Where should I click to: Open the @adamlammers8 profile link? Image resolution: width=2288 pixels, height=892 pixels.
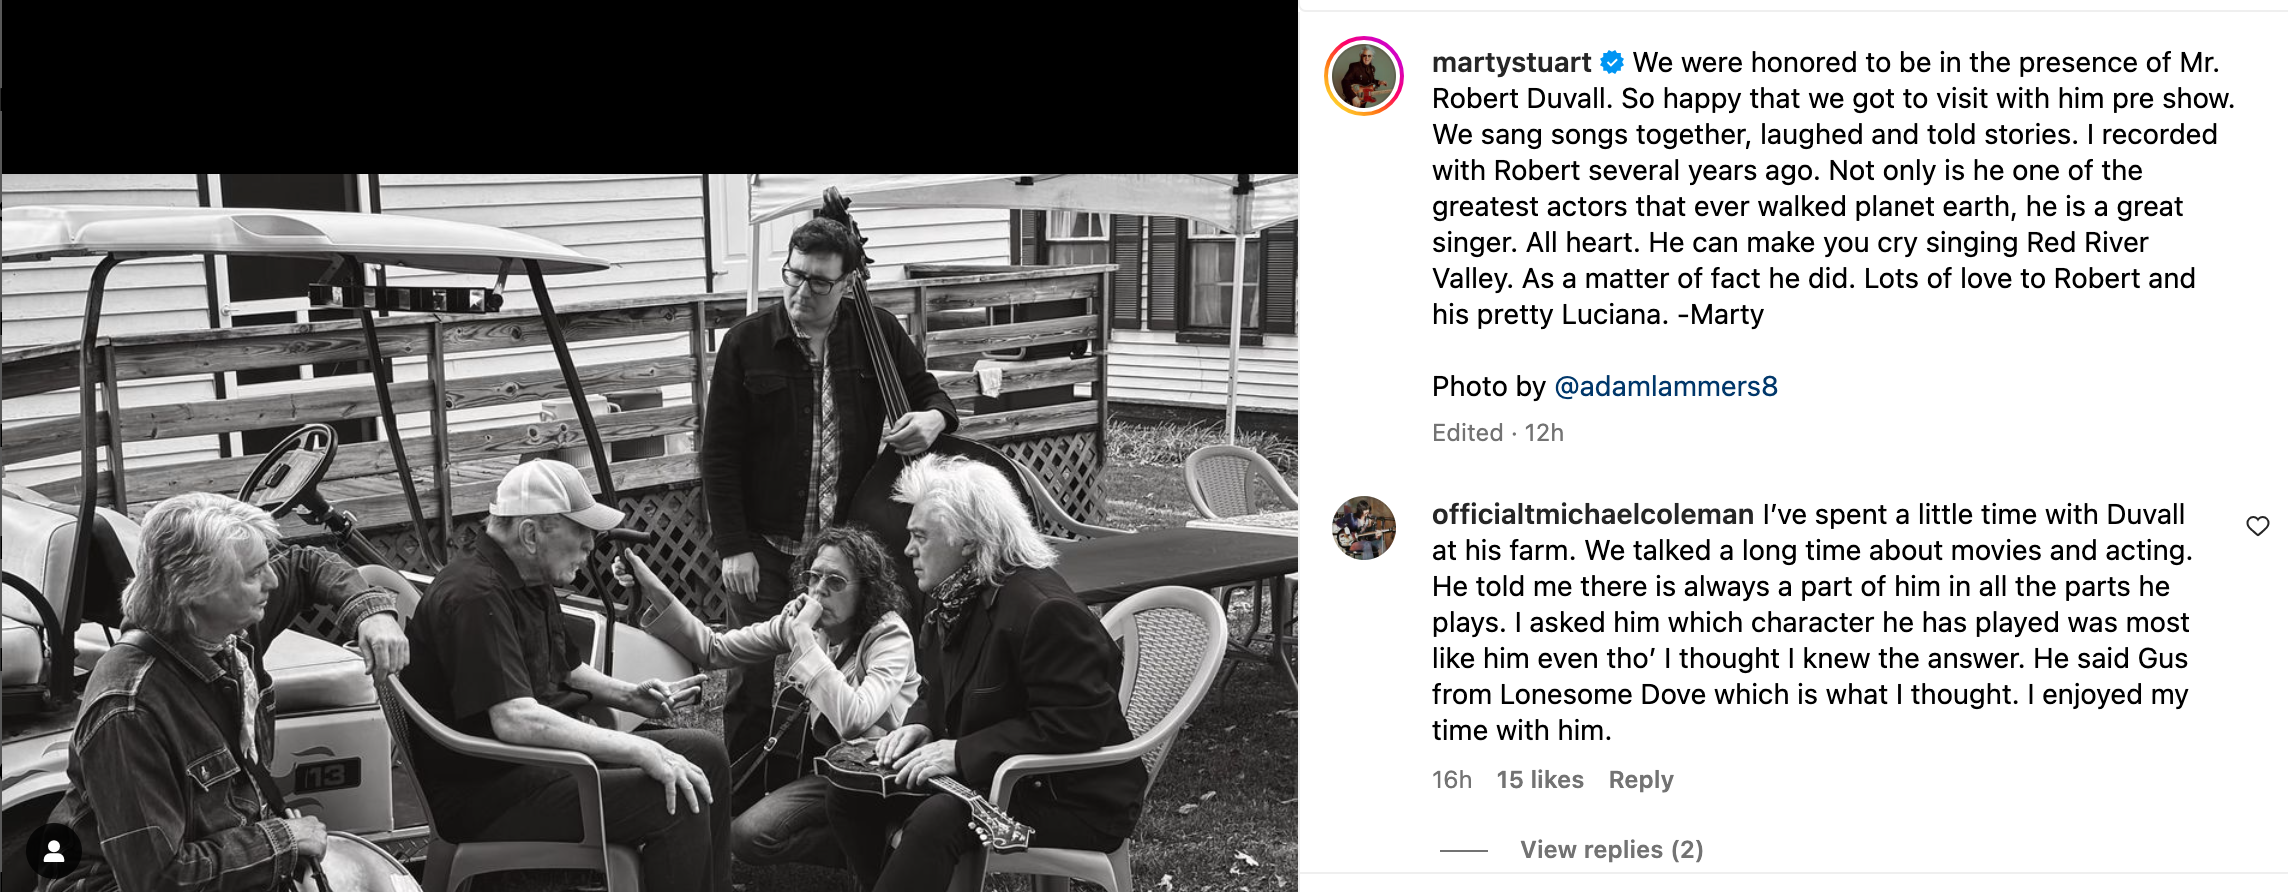point(1666,387)
